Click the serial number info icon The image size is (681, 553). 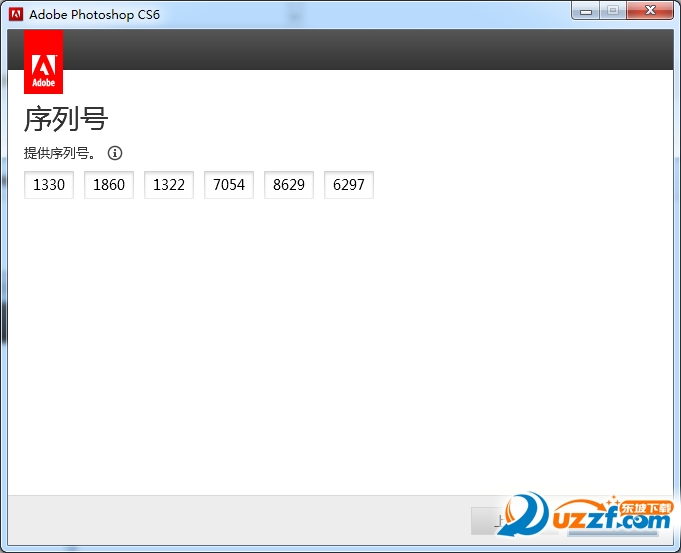(x=115, y=153)
